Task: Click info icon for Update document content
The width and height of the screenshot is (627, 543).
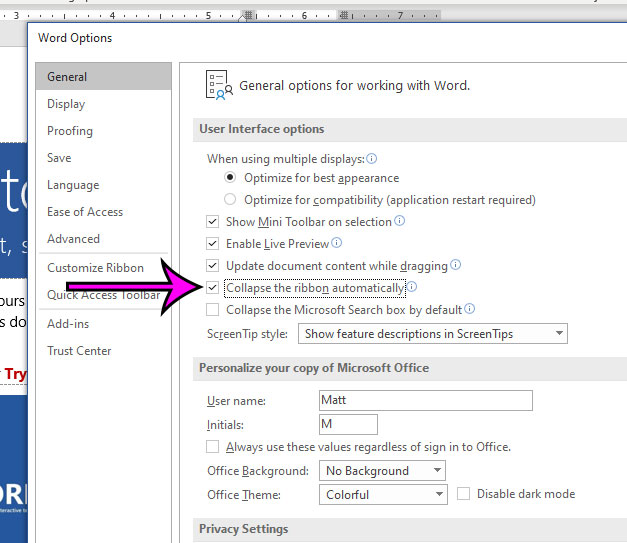Action: [x=455, y=265]
